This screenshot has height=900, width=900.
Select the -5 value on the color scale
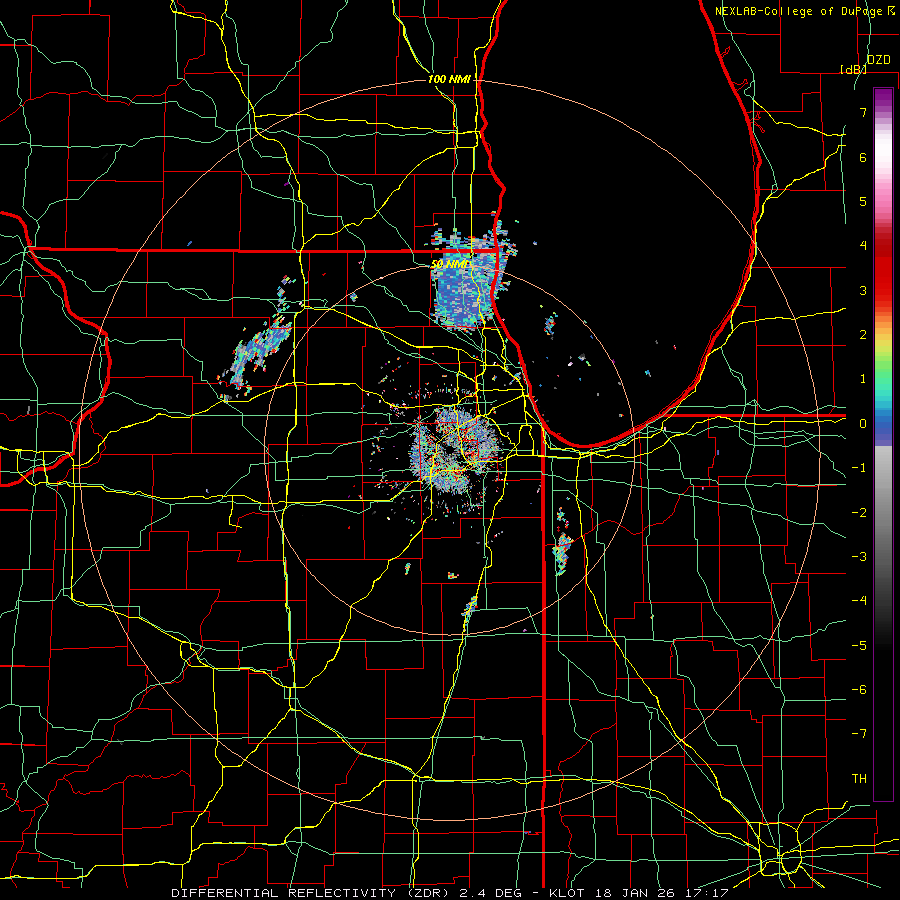859,645
